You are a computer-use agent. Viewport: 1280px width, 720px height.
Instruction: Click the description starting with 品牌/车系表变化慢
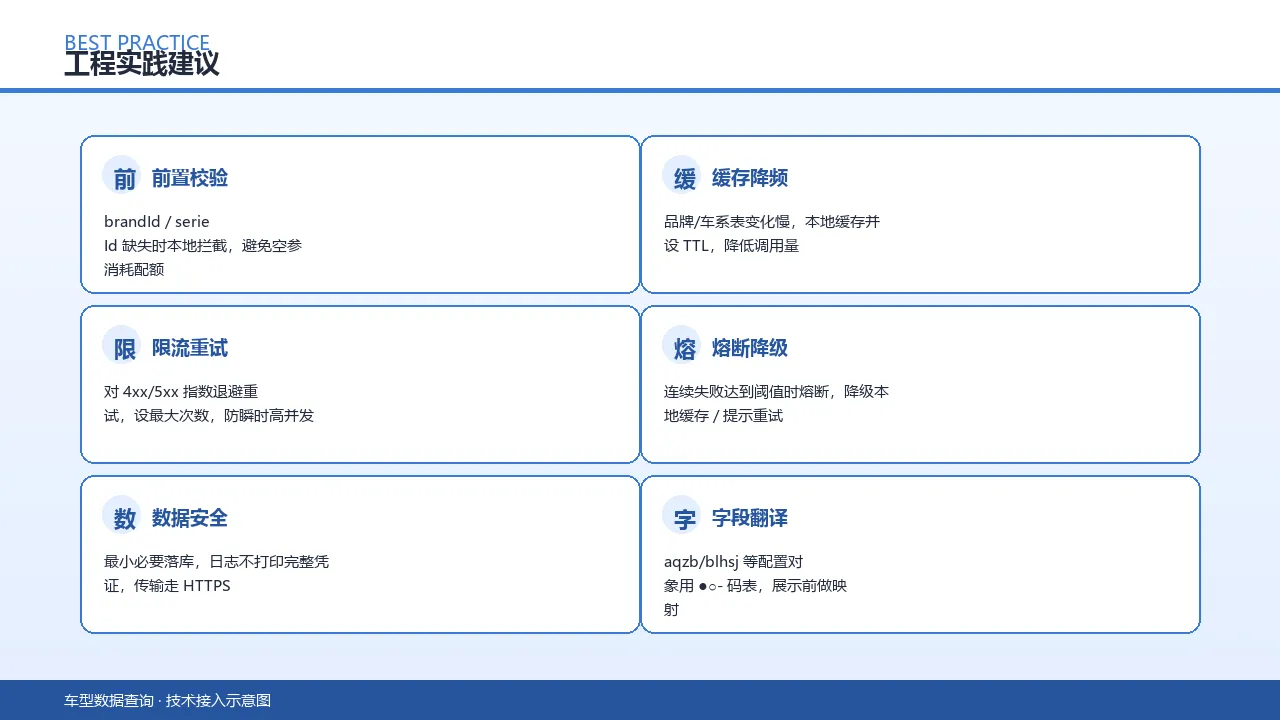[x=772, y=234]
